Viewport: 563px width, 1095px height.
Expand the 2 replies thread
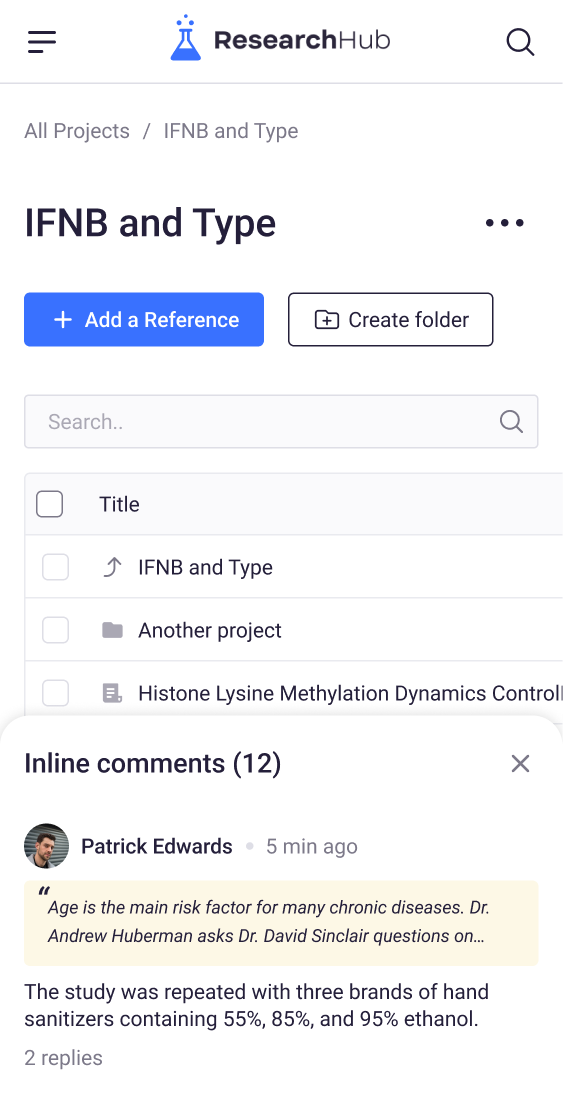(64, 1057)
